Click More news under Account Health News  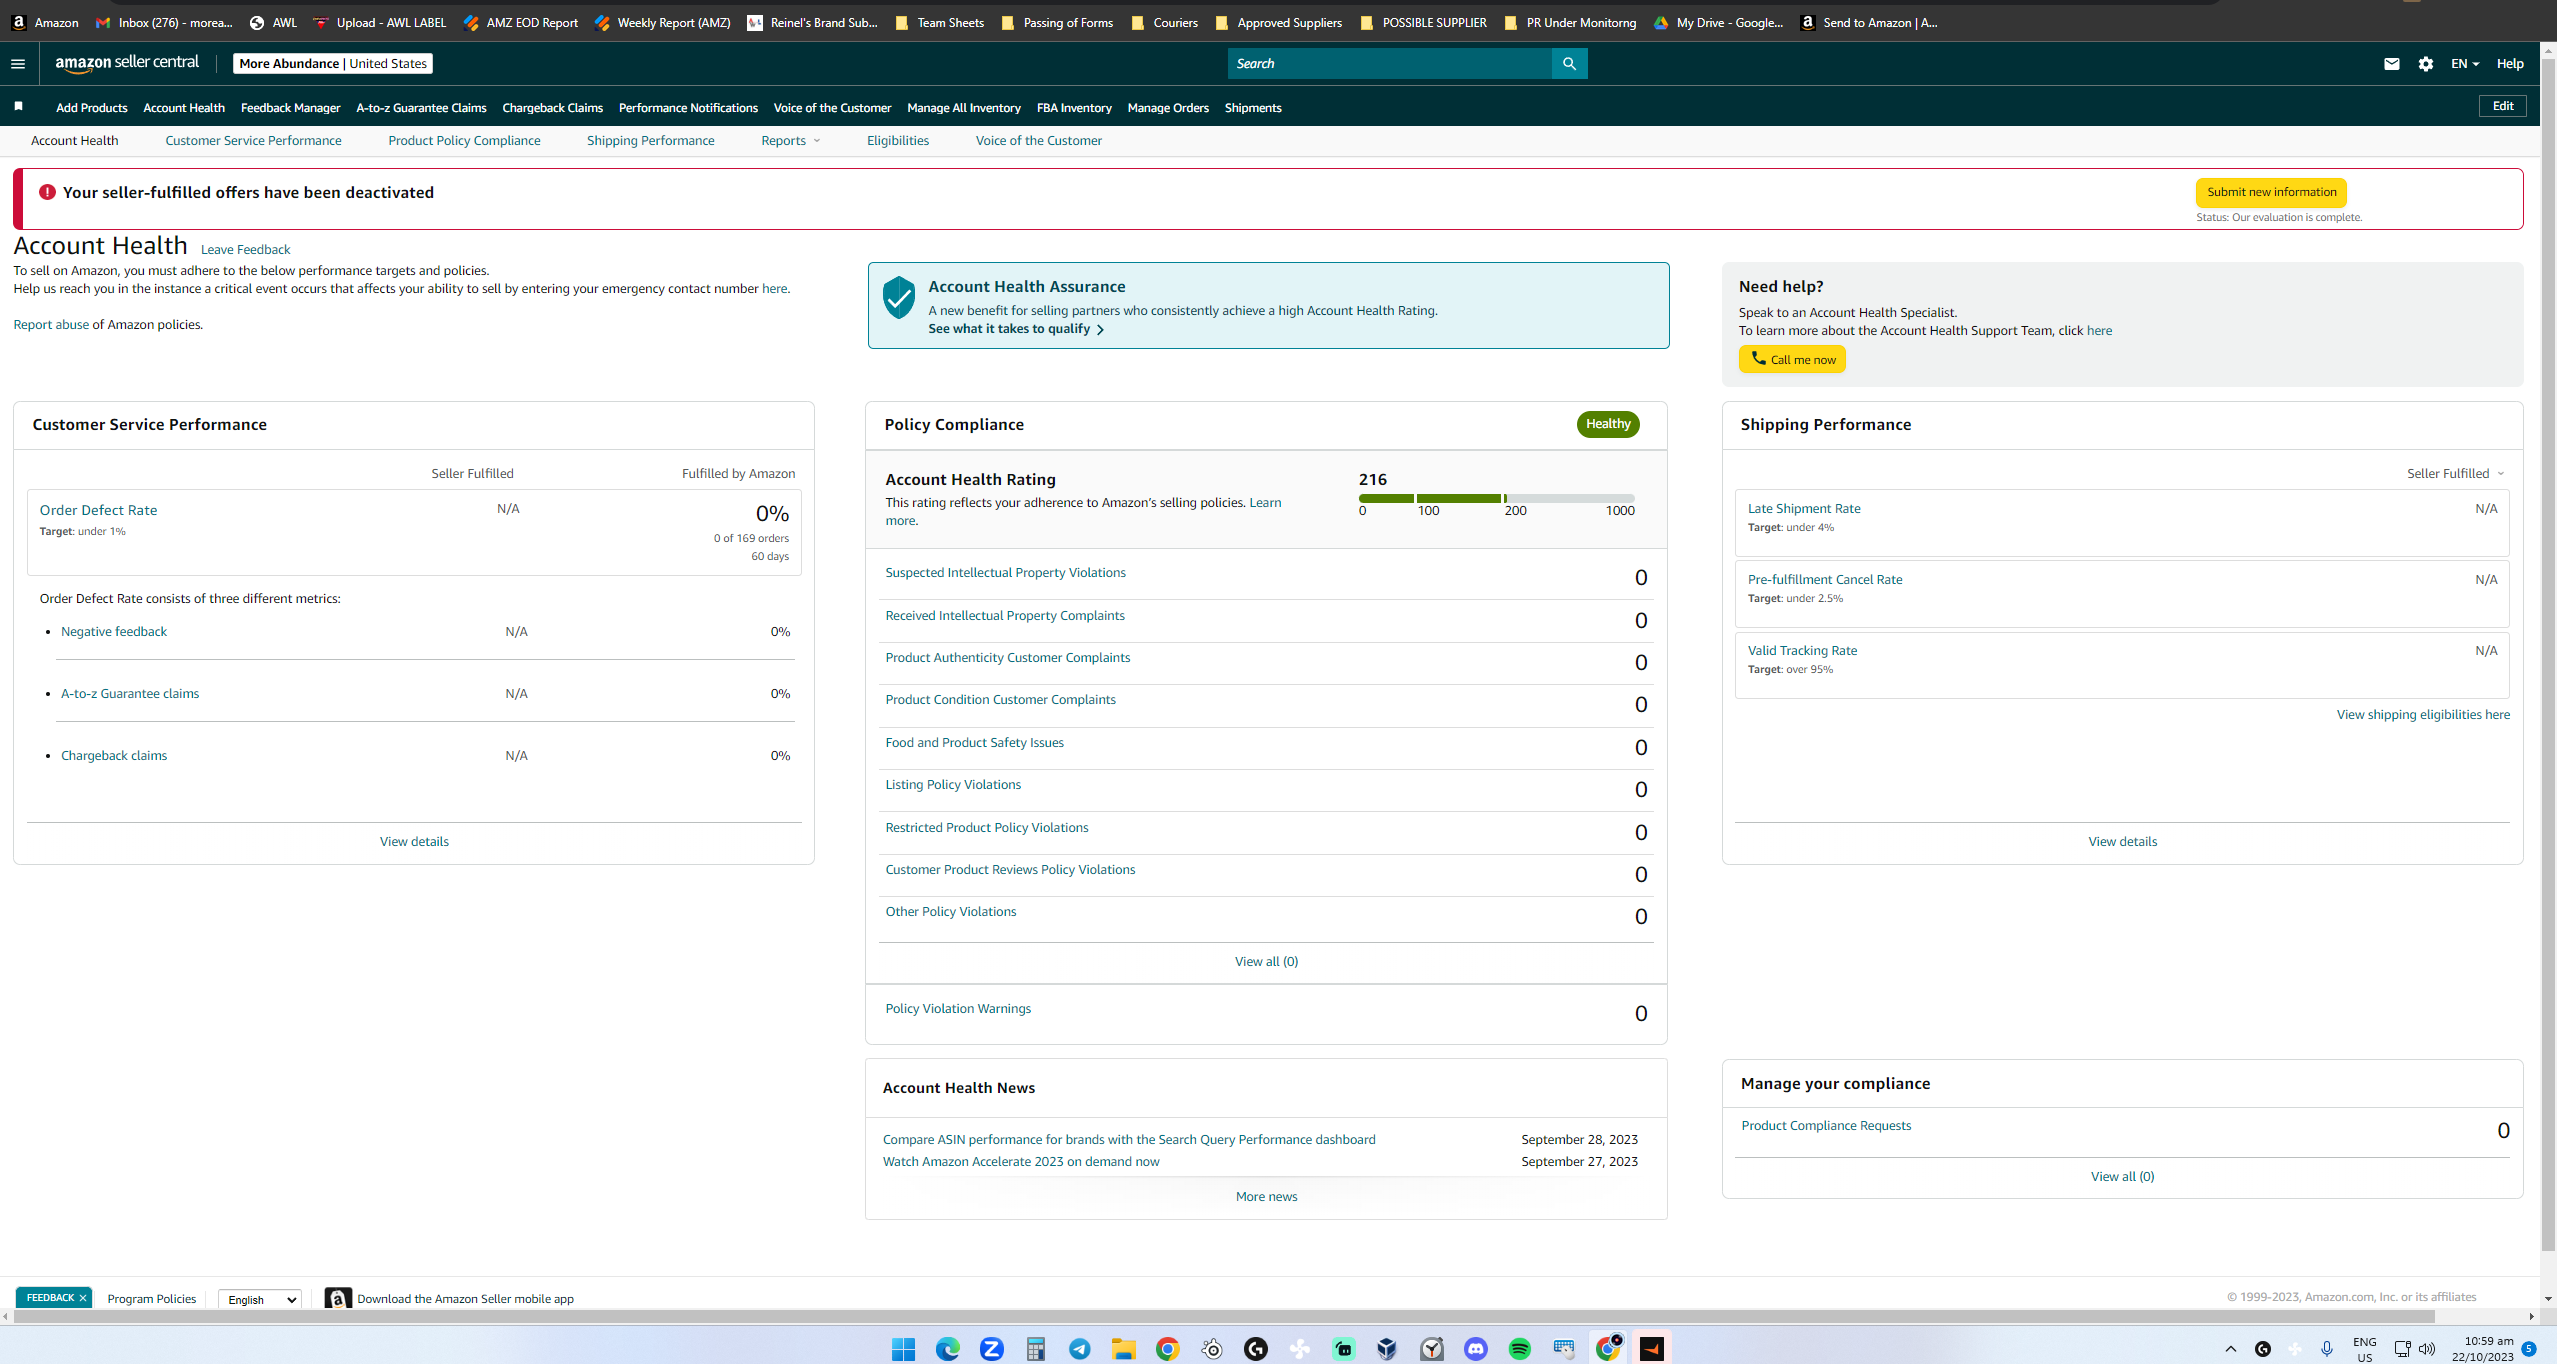coord(1266,1196)
